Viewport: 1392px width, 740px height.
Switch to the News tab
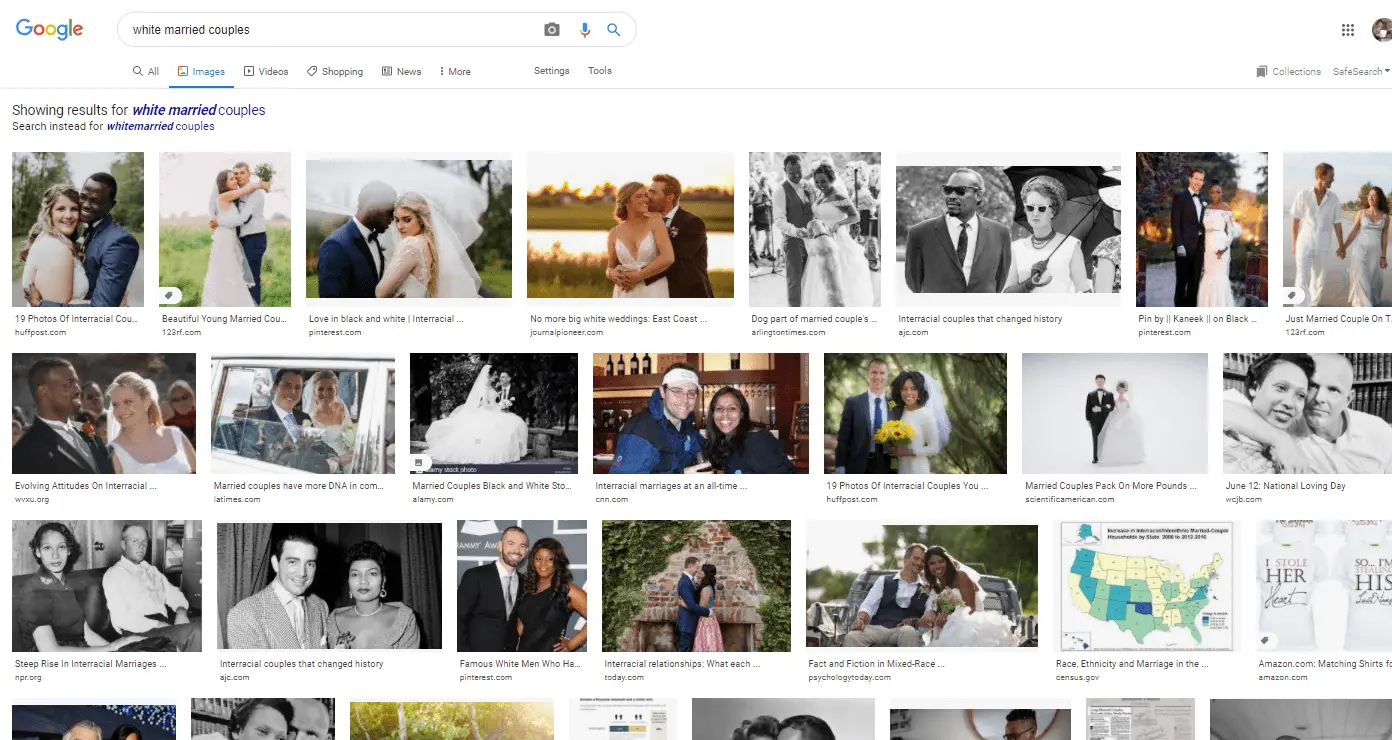coord(401,71)
